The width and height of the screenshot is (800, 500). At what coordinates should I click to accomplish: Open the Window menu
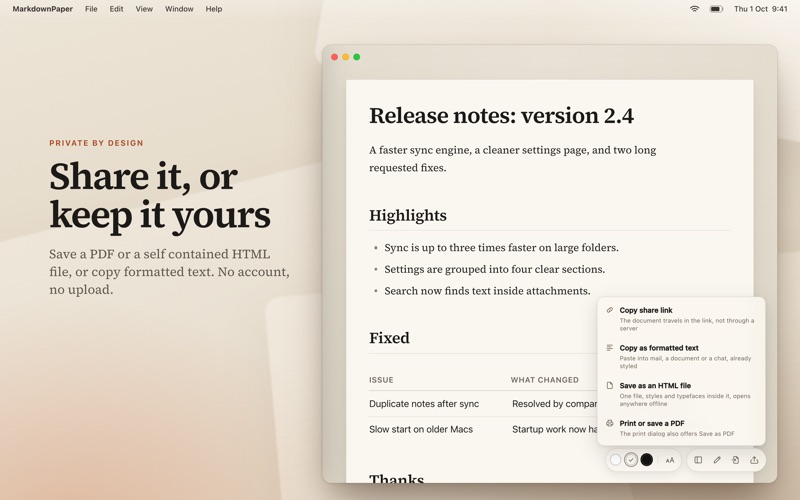(179, 9)
